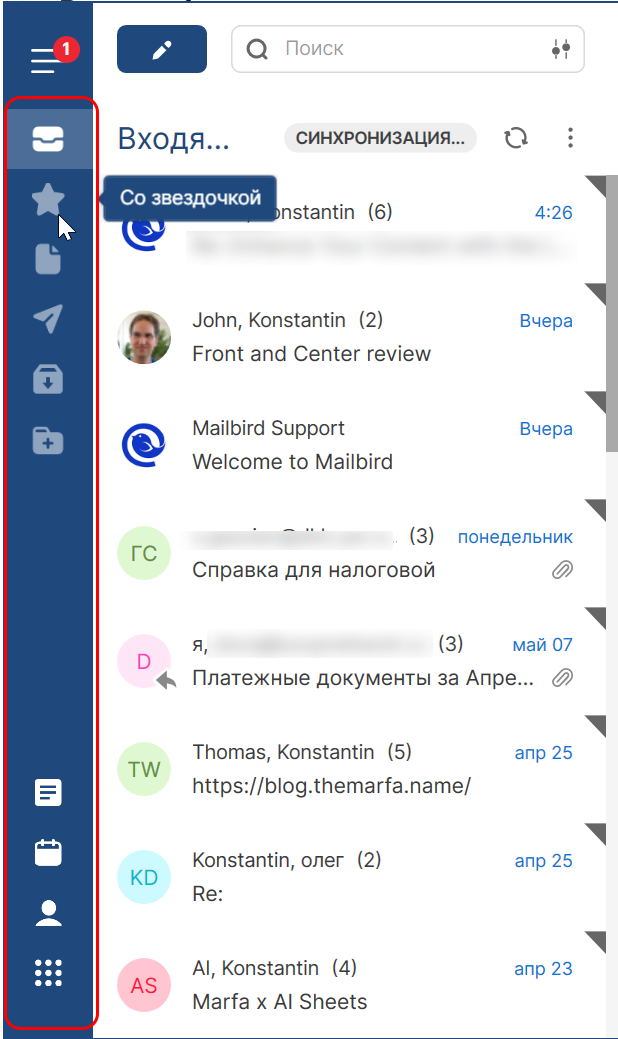
Task: Open the Starred folder icon
Action: pyautogui.click(x=48, y=199)
